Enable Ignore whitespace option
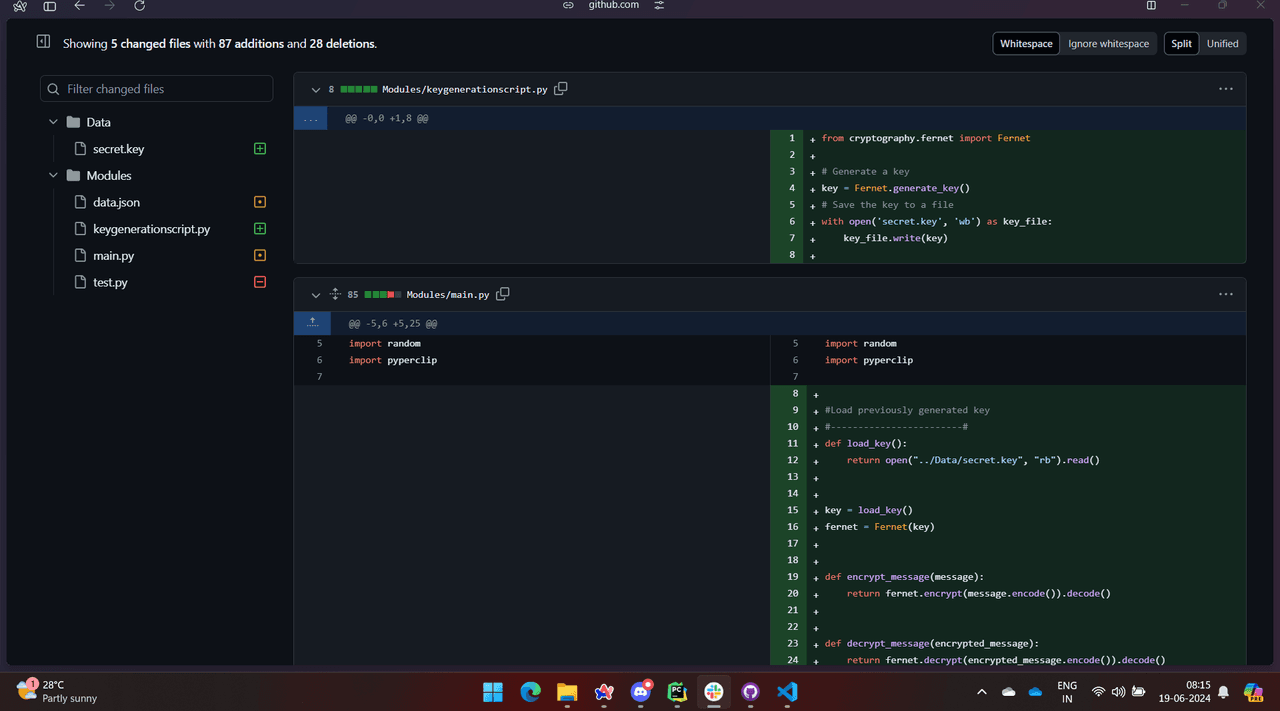The width and height of the screenshot is (1280, 711). 1108,44
